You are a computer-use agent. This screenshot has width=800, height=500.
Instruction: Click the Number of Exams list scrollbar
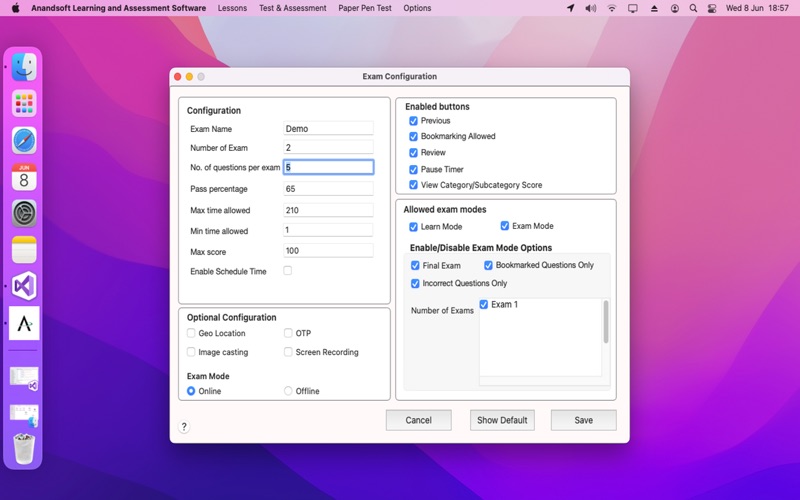click(x=606, y=322)
